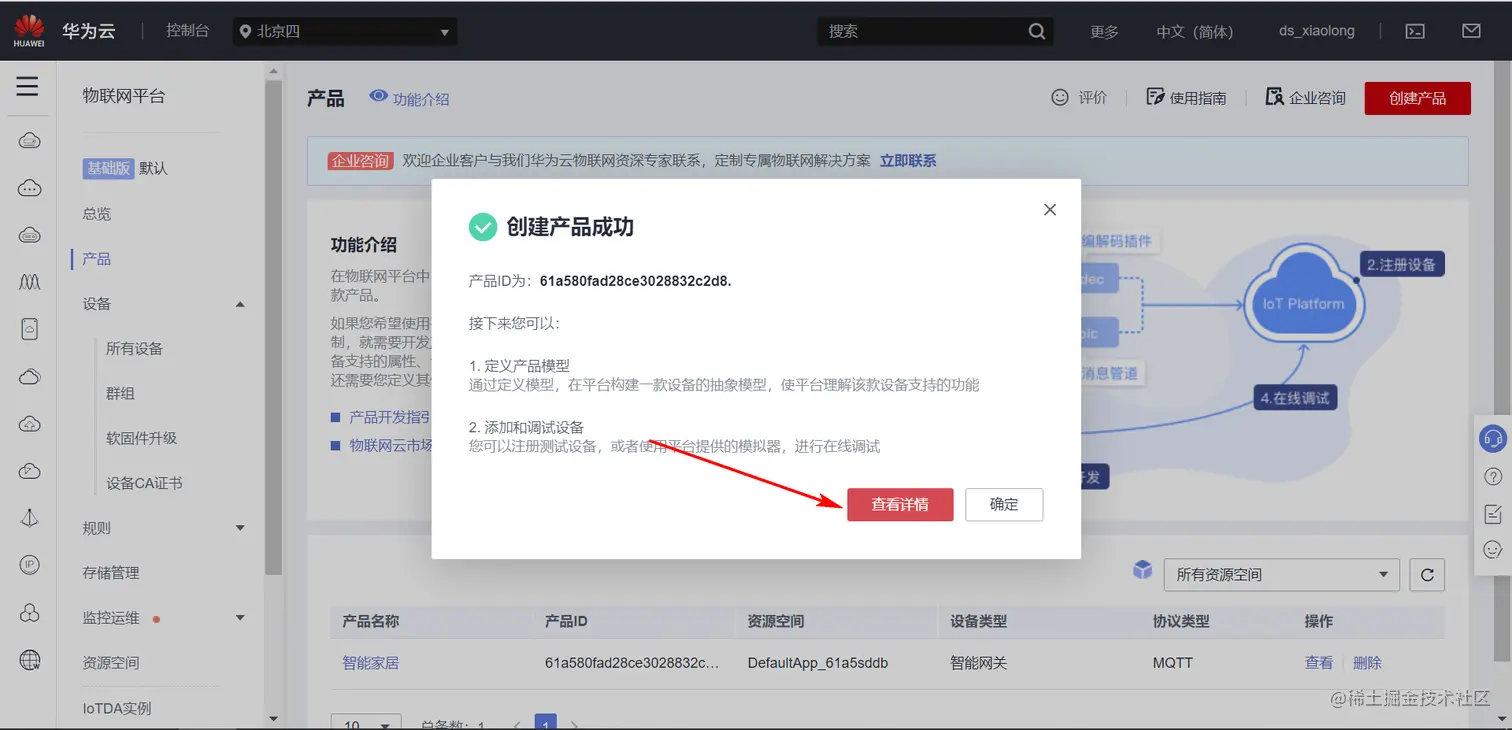
Task: Click 更多 in the top bar
Action: pos(1104,32)
